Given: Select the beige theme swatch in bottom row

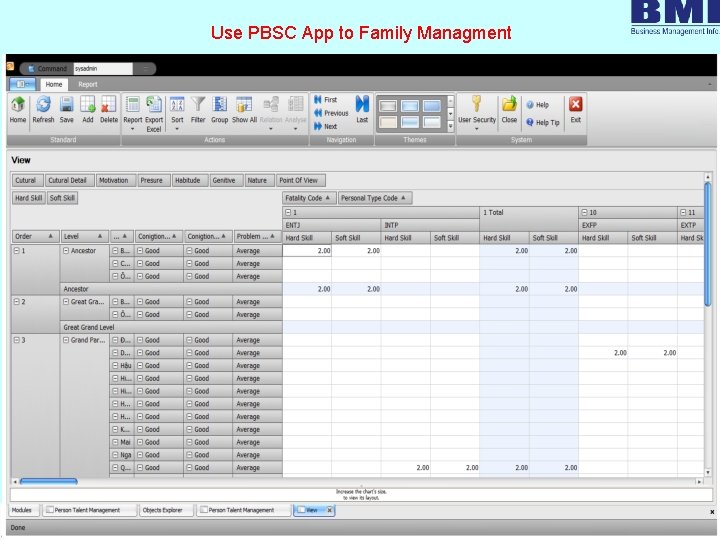Looking at the screenshot, I should (388, 122).
